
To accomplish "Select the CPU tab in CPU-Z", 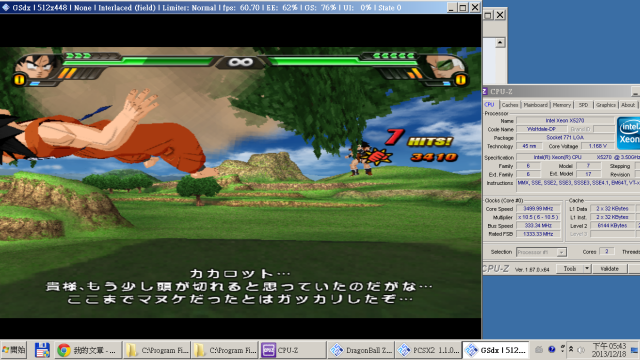I will 489,104.
